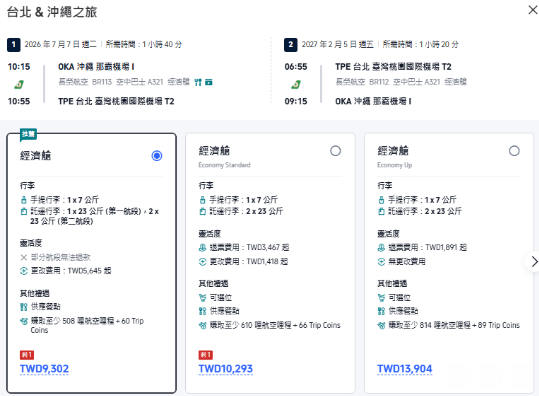Click the text 退票費用：TWD1,891 起
The height and width of the screenshot is (396, 539).
point(428,248)
